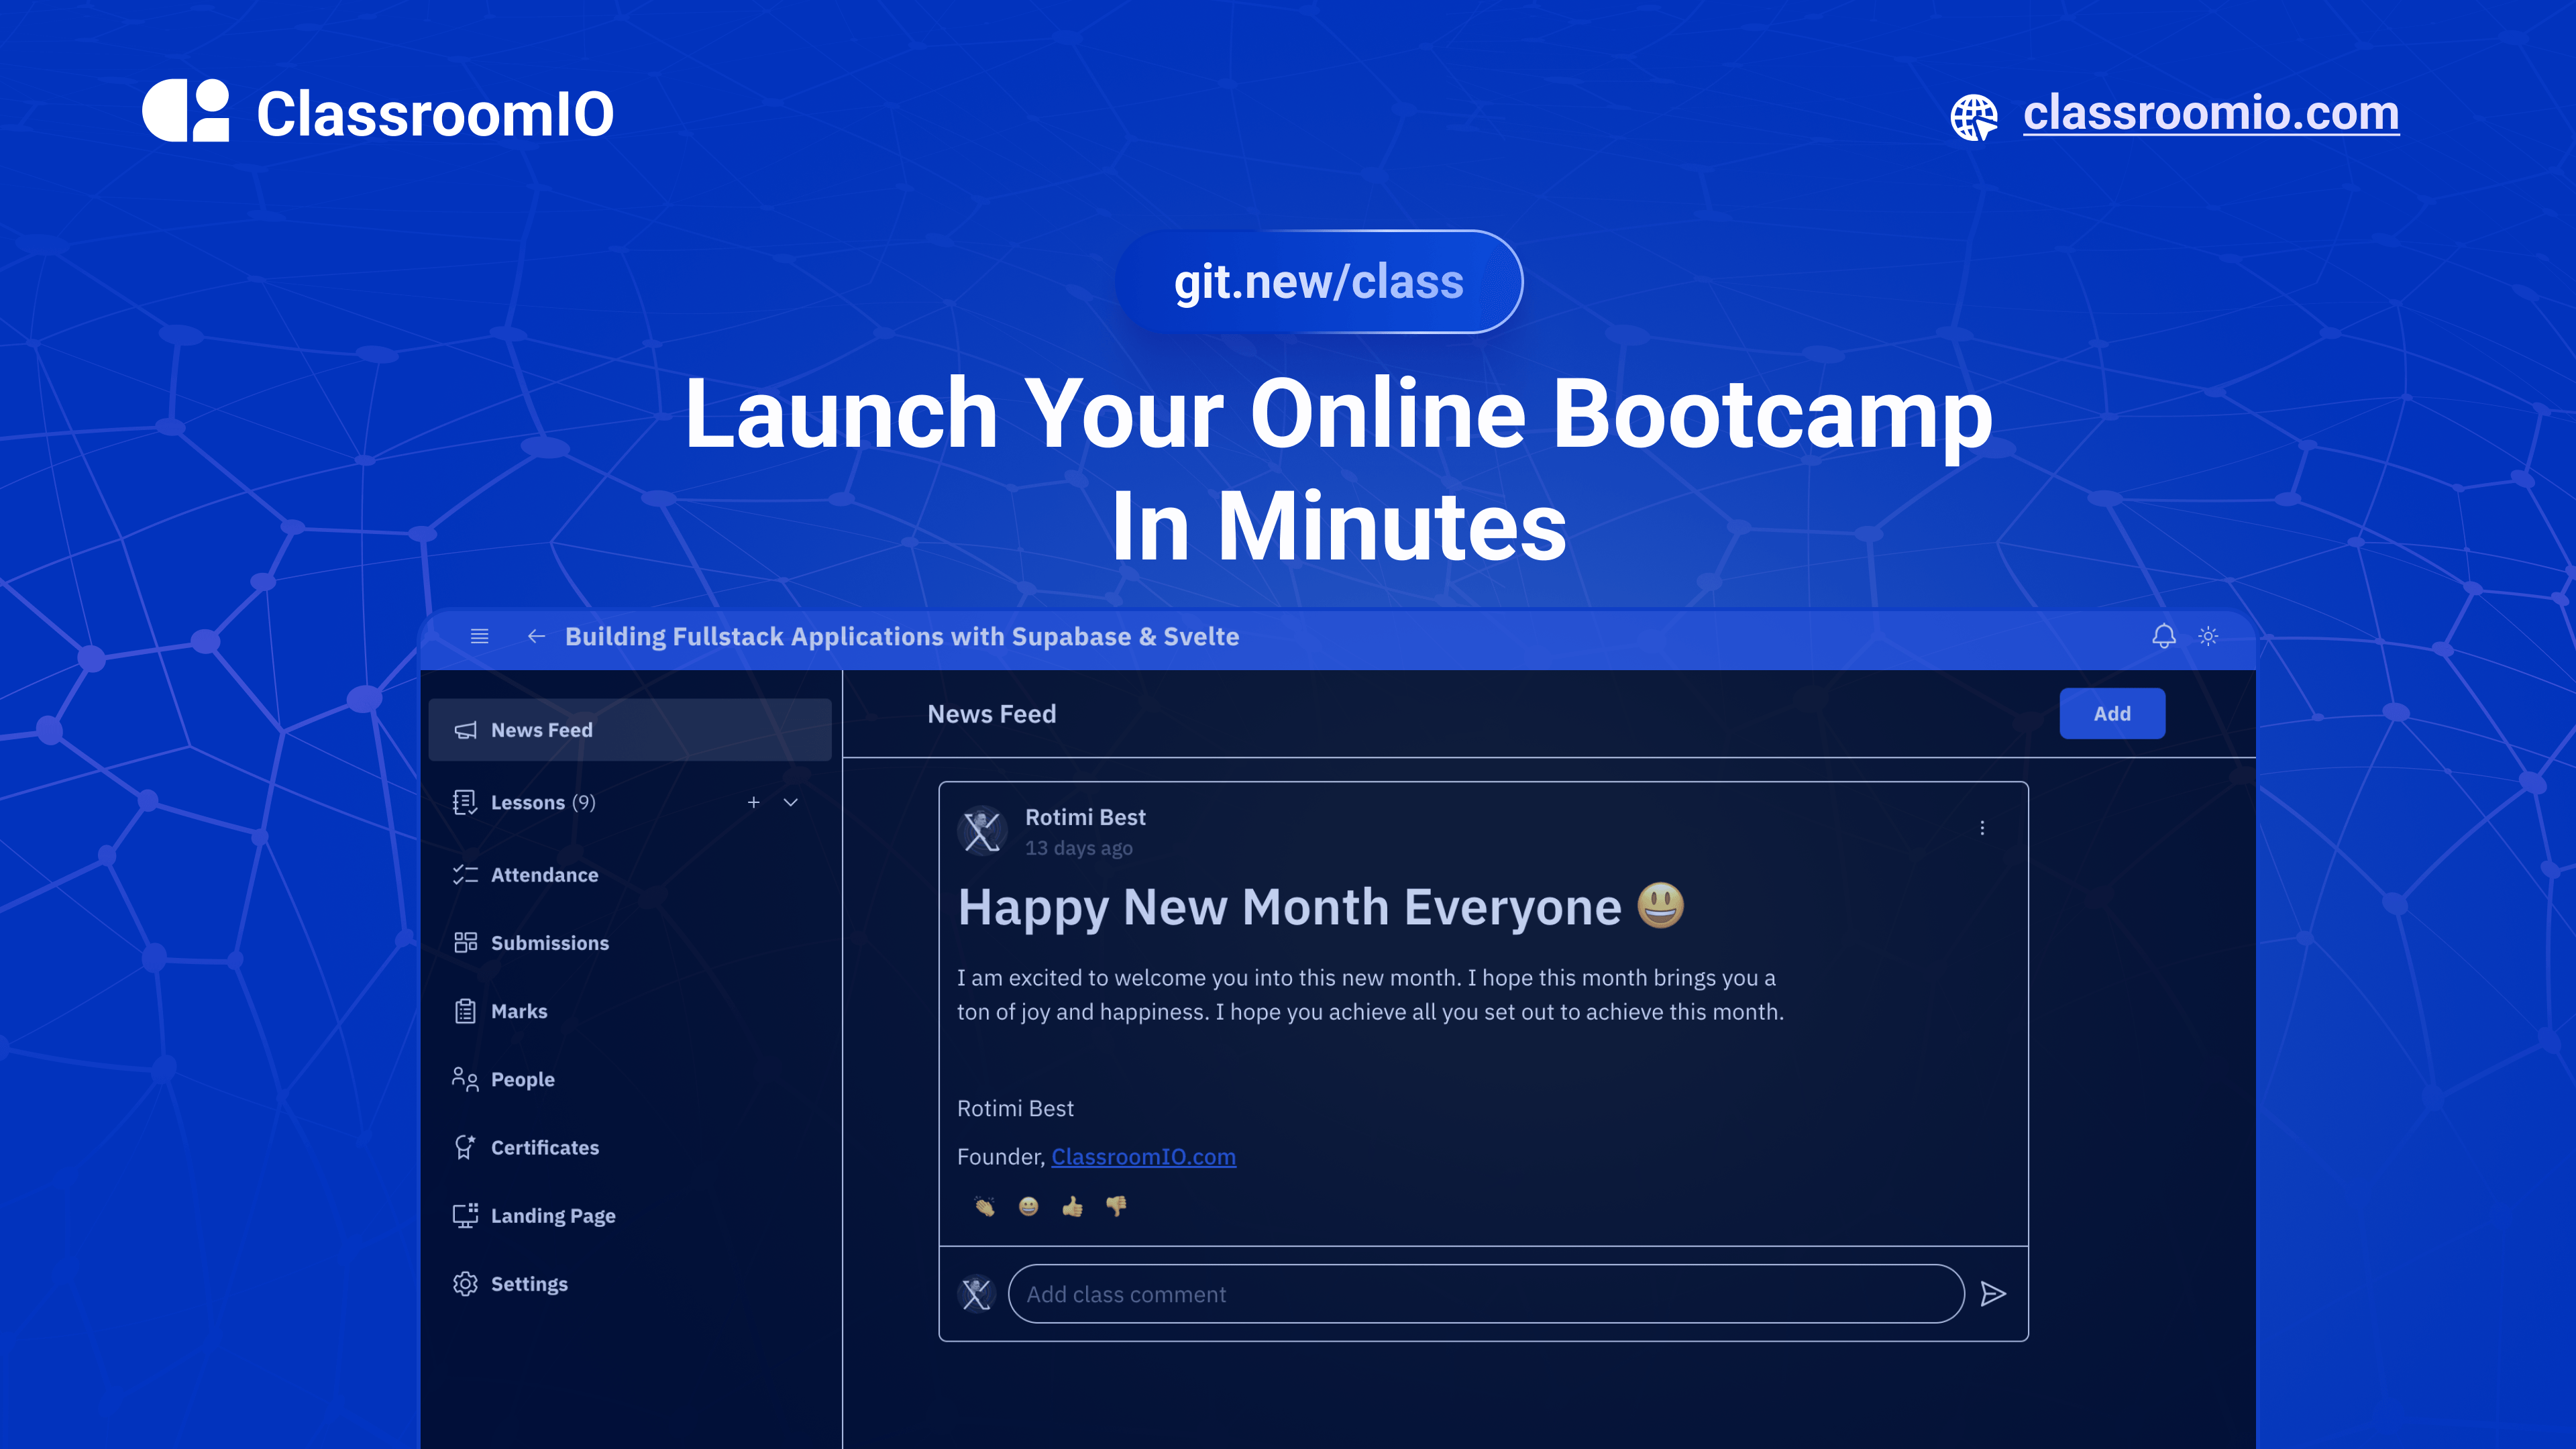Open the Lessons (9) menu item

(x=630, y=802)
